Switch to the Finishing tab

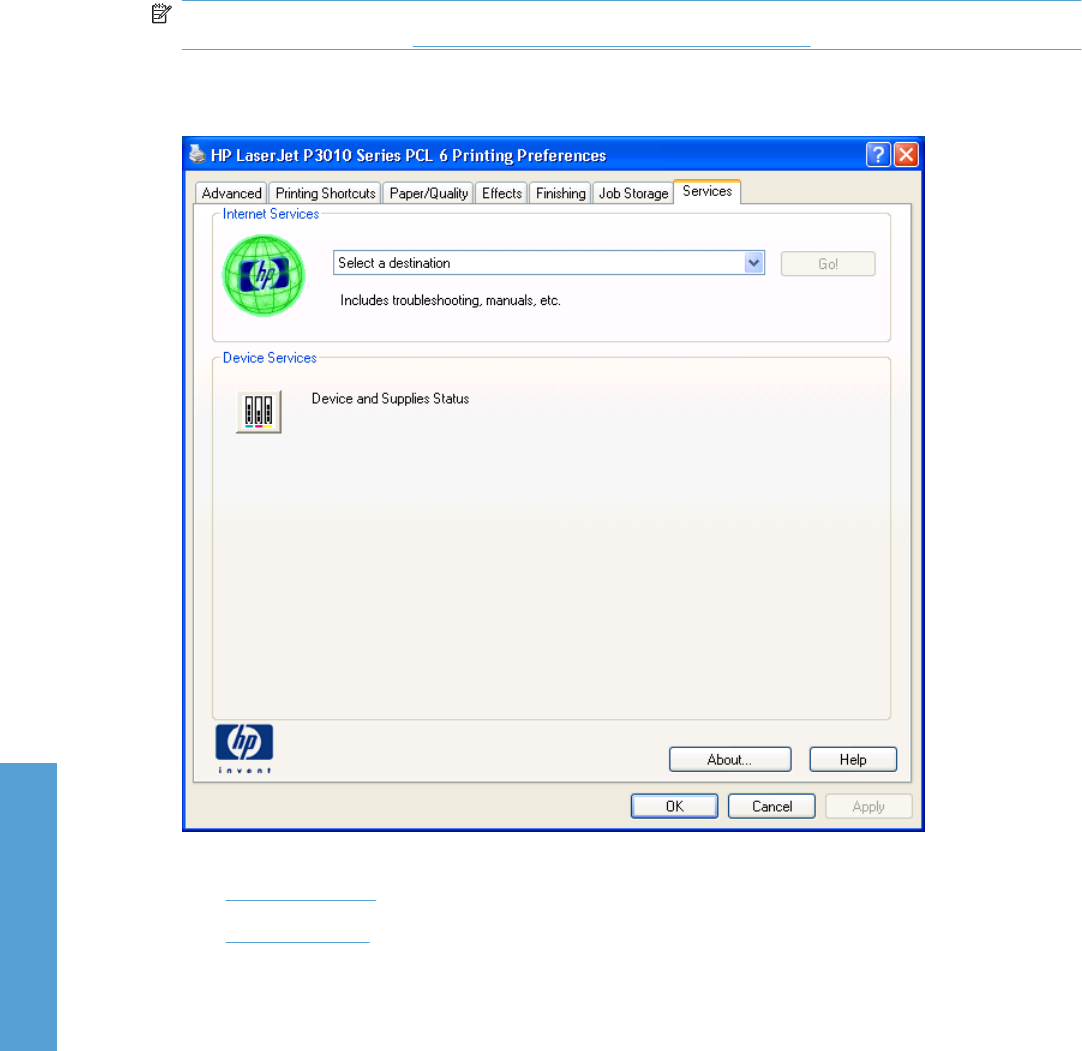[560, 193]
